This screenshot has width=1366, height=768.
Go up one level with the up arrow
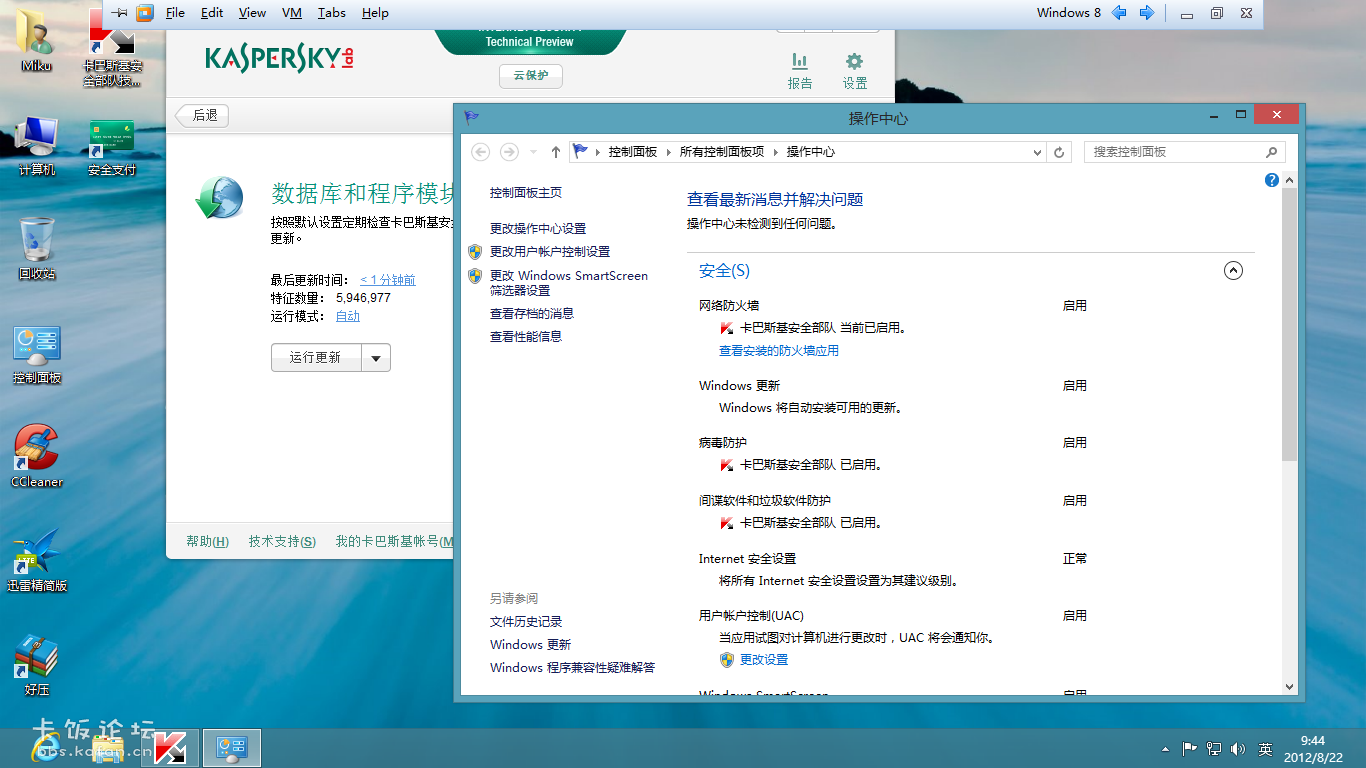[x=556, y=152]
